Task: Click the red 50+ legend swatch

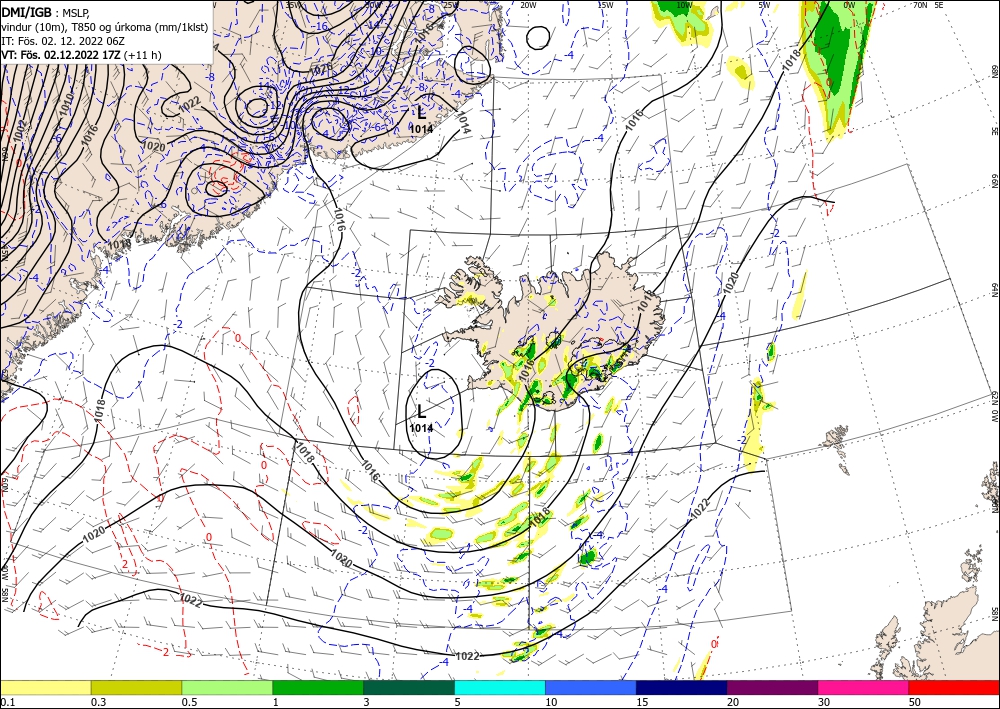Action: point(954,687)
